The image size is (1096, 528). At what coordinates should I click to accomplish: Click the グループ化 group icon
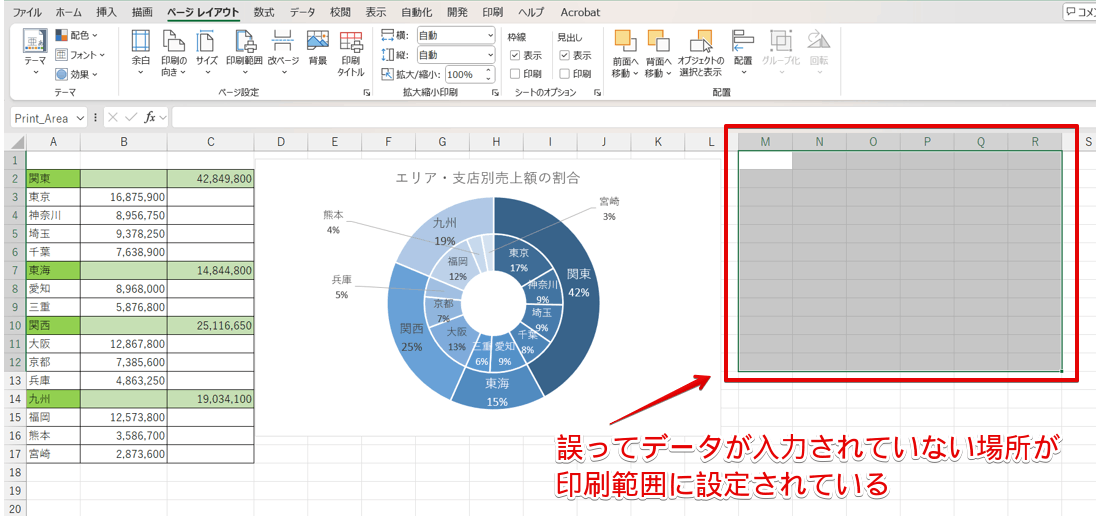point(780,40)
